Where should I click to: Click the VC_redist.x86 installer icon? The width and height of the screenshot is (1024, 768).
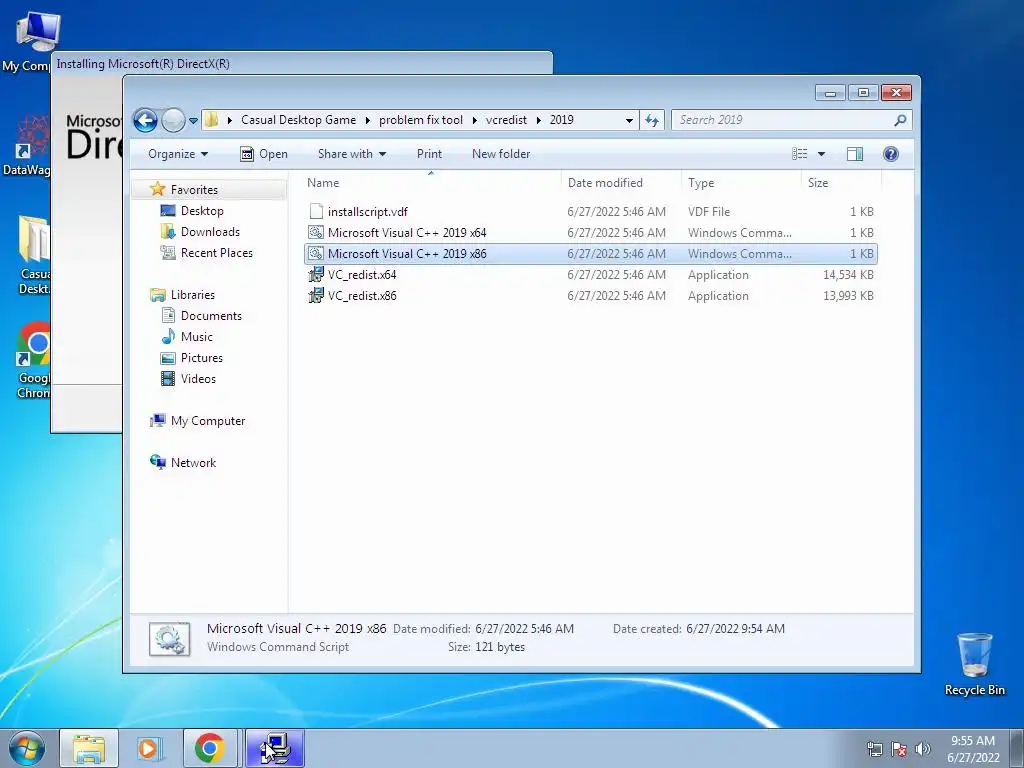[x=316, y=296]
